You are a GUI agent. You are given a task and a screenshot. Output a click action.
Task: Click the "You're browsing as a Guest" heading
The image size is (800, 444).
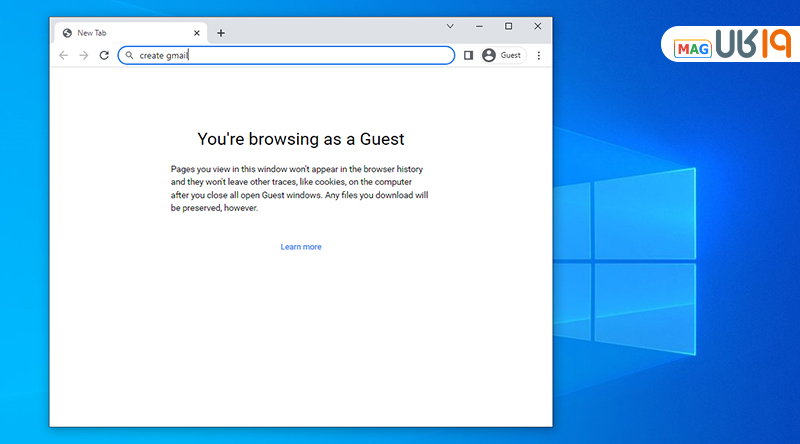click(x=300, y=139)
